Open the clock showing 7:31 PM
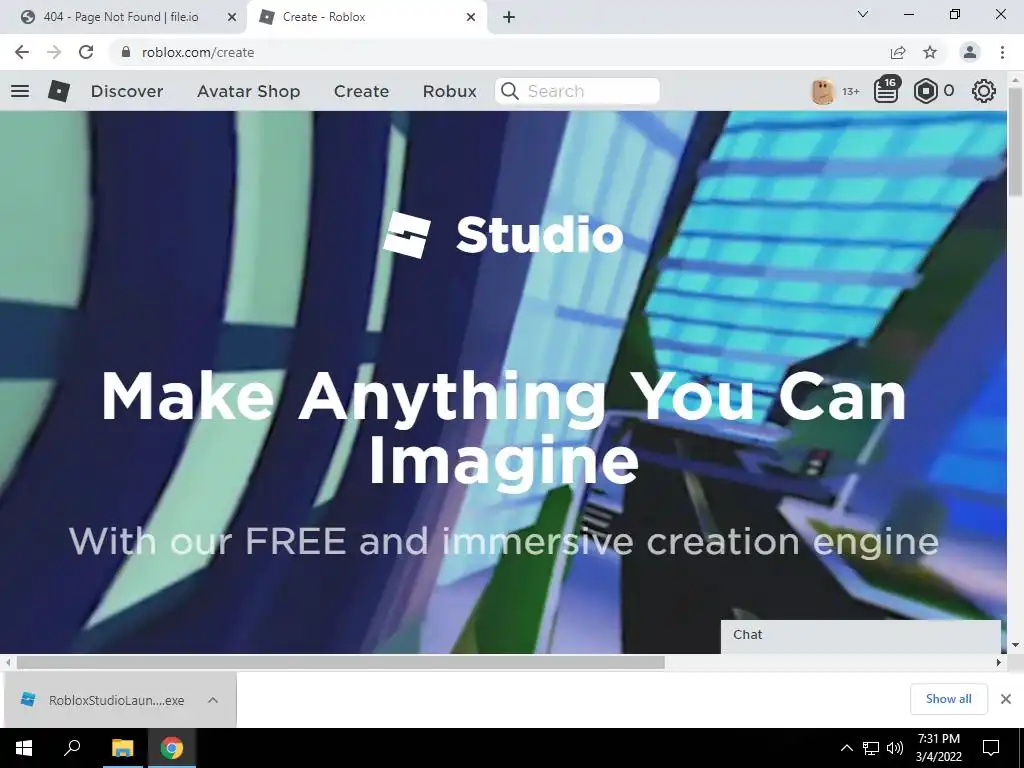The height and width of the screenshot is (768, 1024). 938,748
